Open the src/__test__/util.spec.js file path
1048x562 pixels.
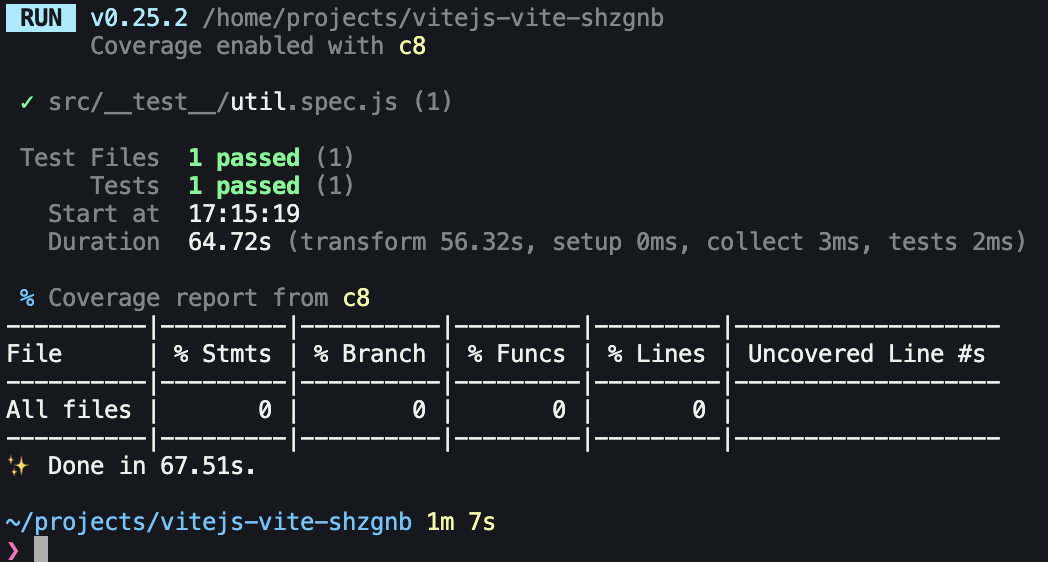click(223, 102)
